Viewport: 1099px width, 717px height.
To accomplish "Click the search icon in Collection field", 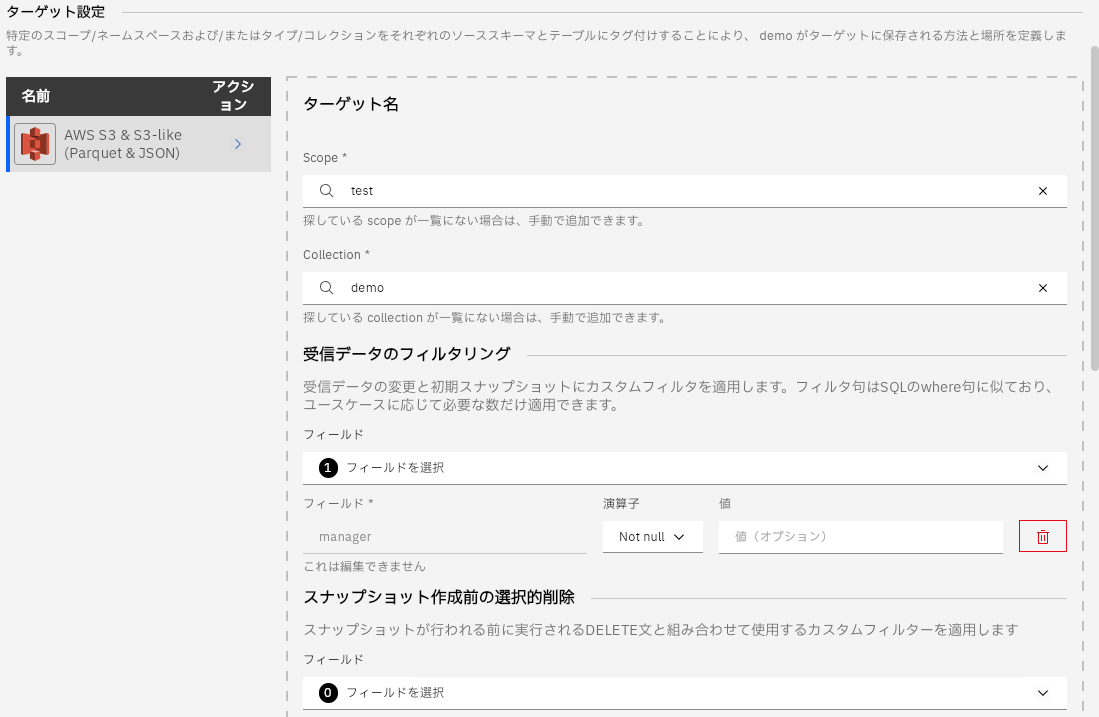I will [327, 288].
